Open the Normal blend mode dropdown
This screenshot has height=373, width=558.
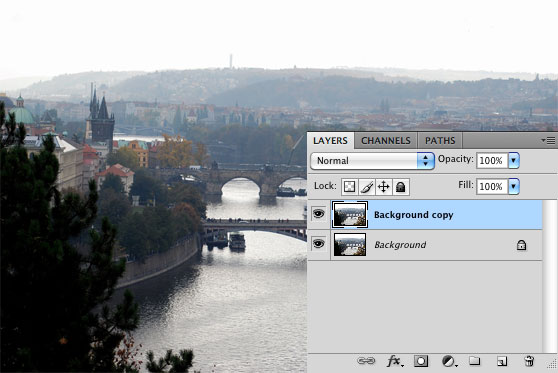click(x=372, y=161)
